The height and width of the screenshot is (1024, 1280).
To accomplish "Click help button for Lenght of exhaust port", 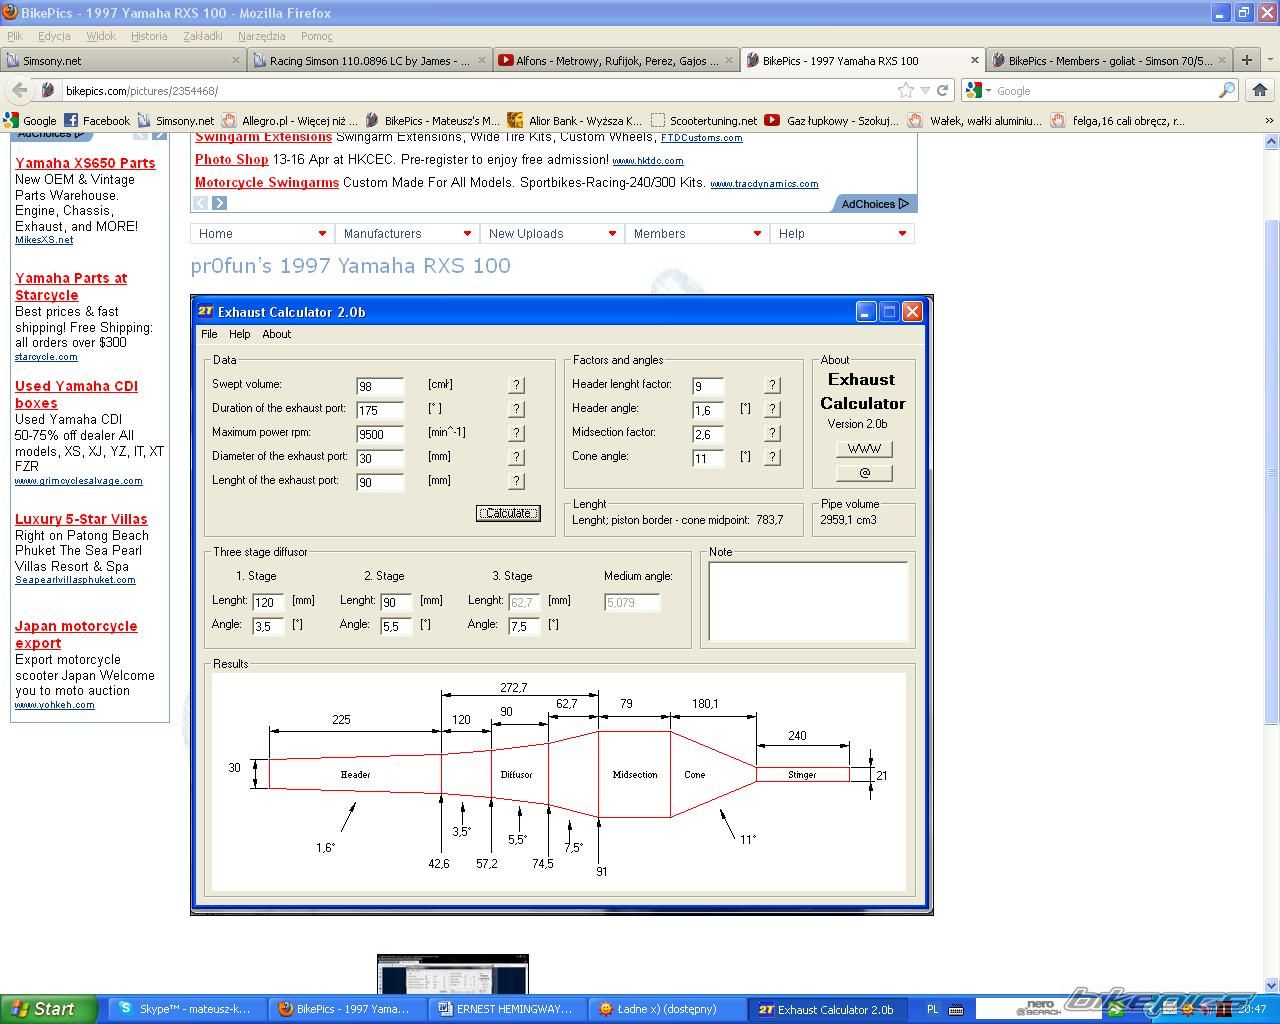I will coord(516,481).
